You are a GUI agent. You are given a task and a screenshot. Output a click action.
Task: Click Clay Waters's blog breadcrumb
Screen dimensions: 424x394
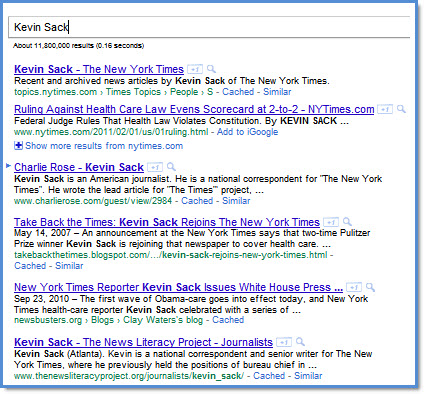[x=163, y=320]
